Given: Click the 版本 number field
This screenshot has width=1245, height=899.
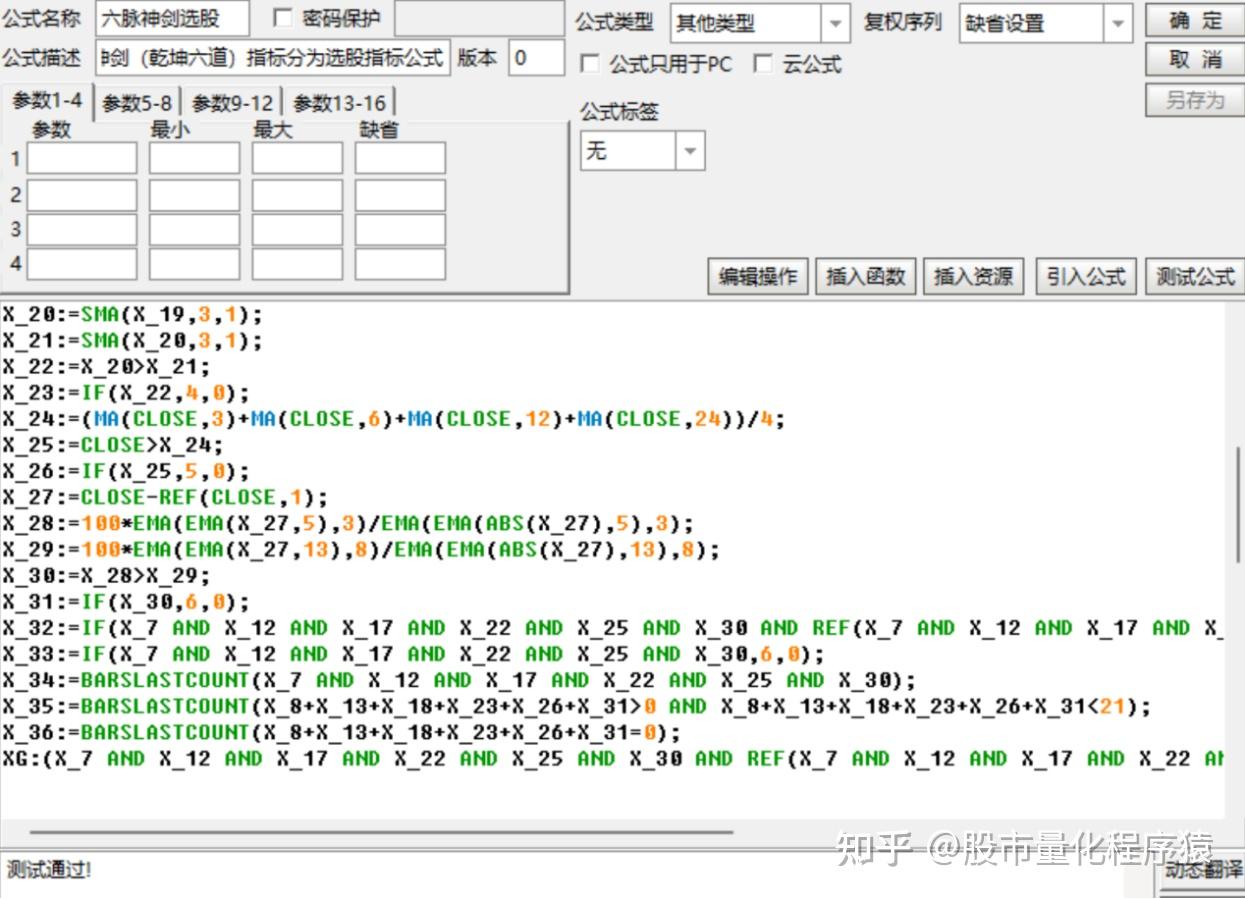Looking at the screenshot, I should tap(536, 58).
